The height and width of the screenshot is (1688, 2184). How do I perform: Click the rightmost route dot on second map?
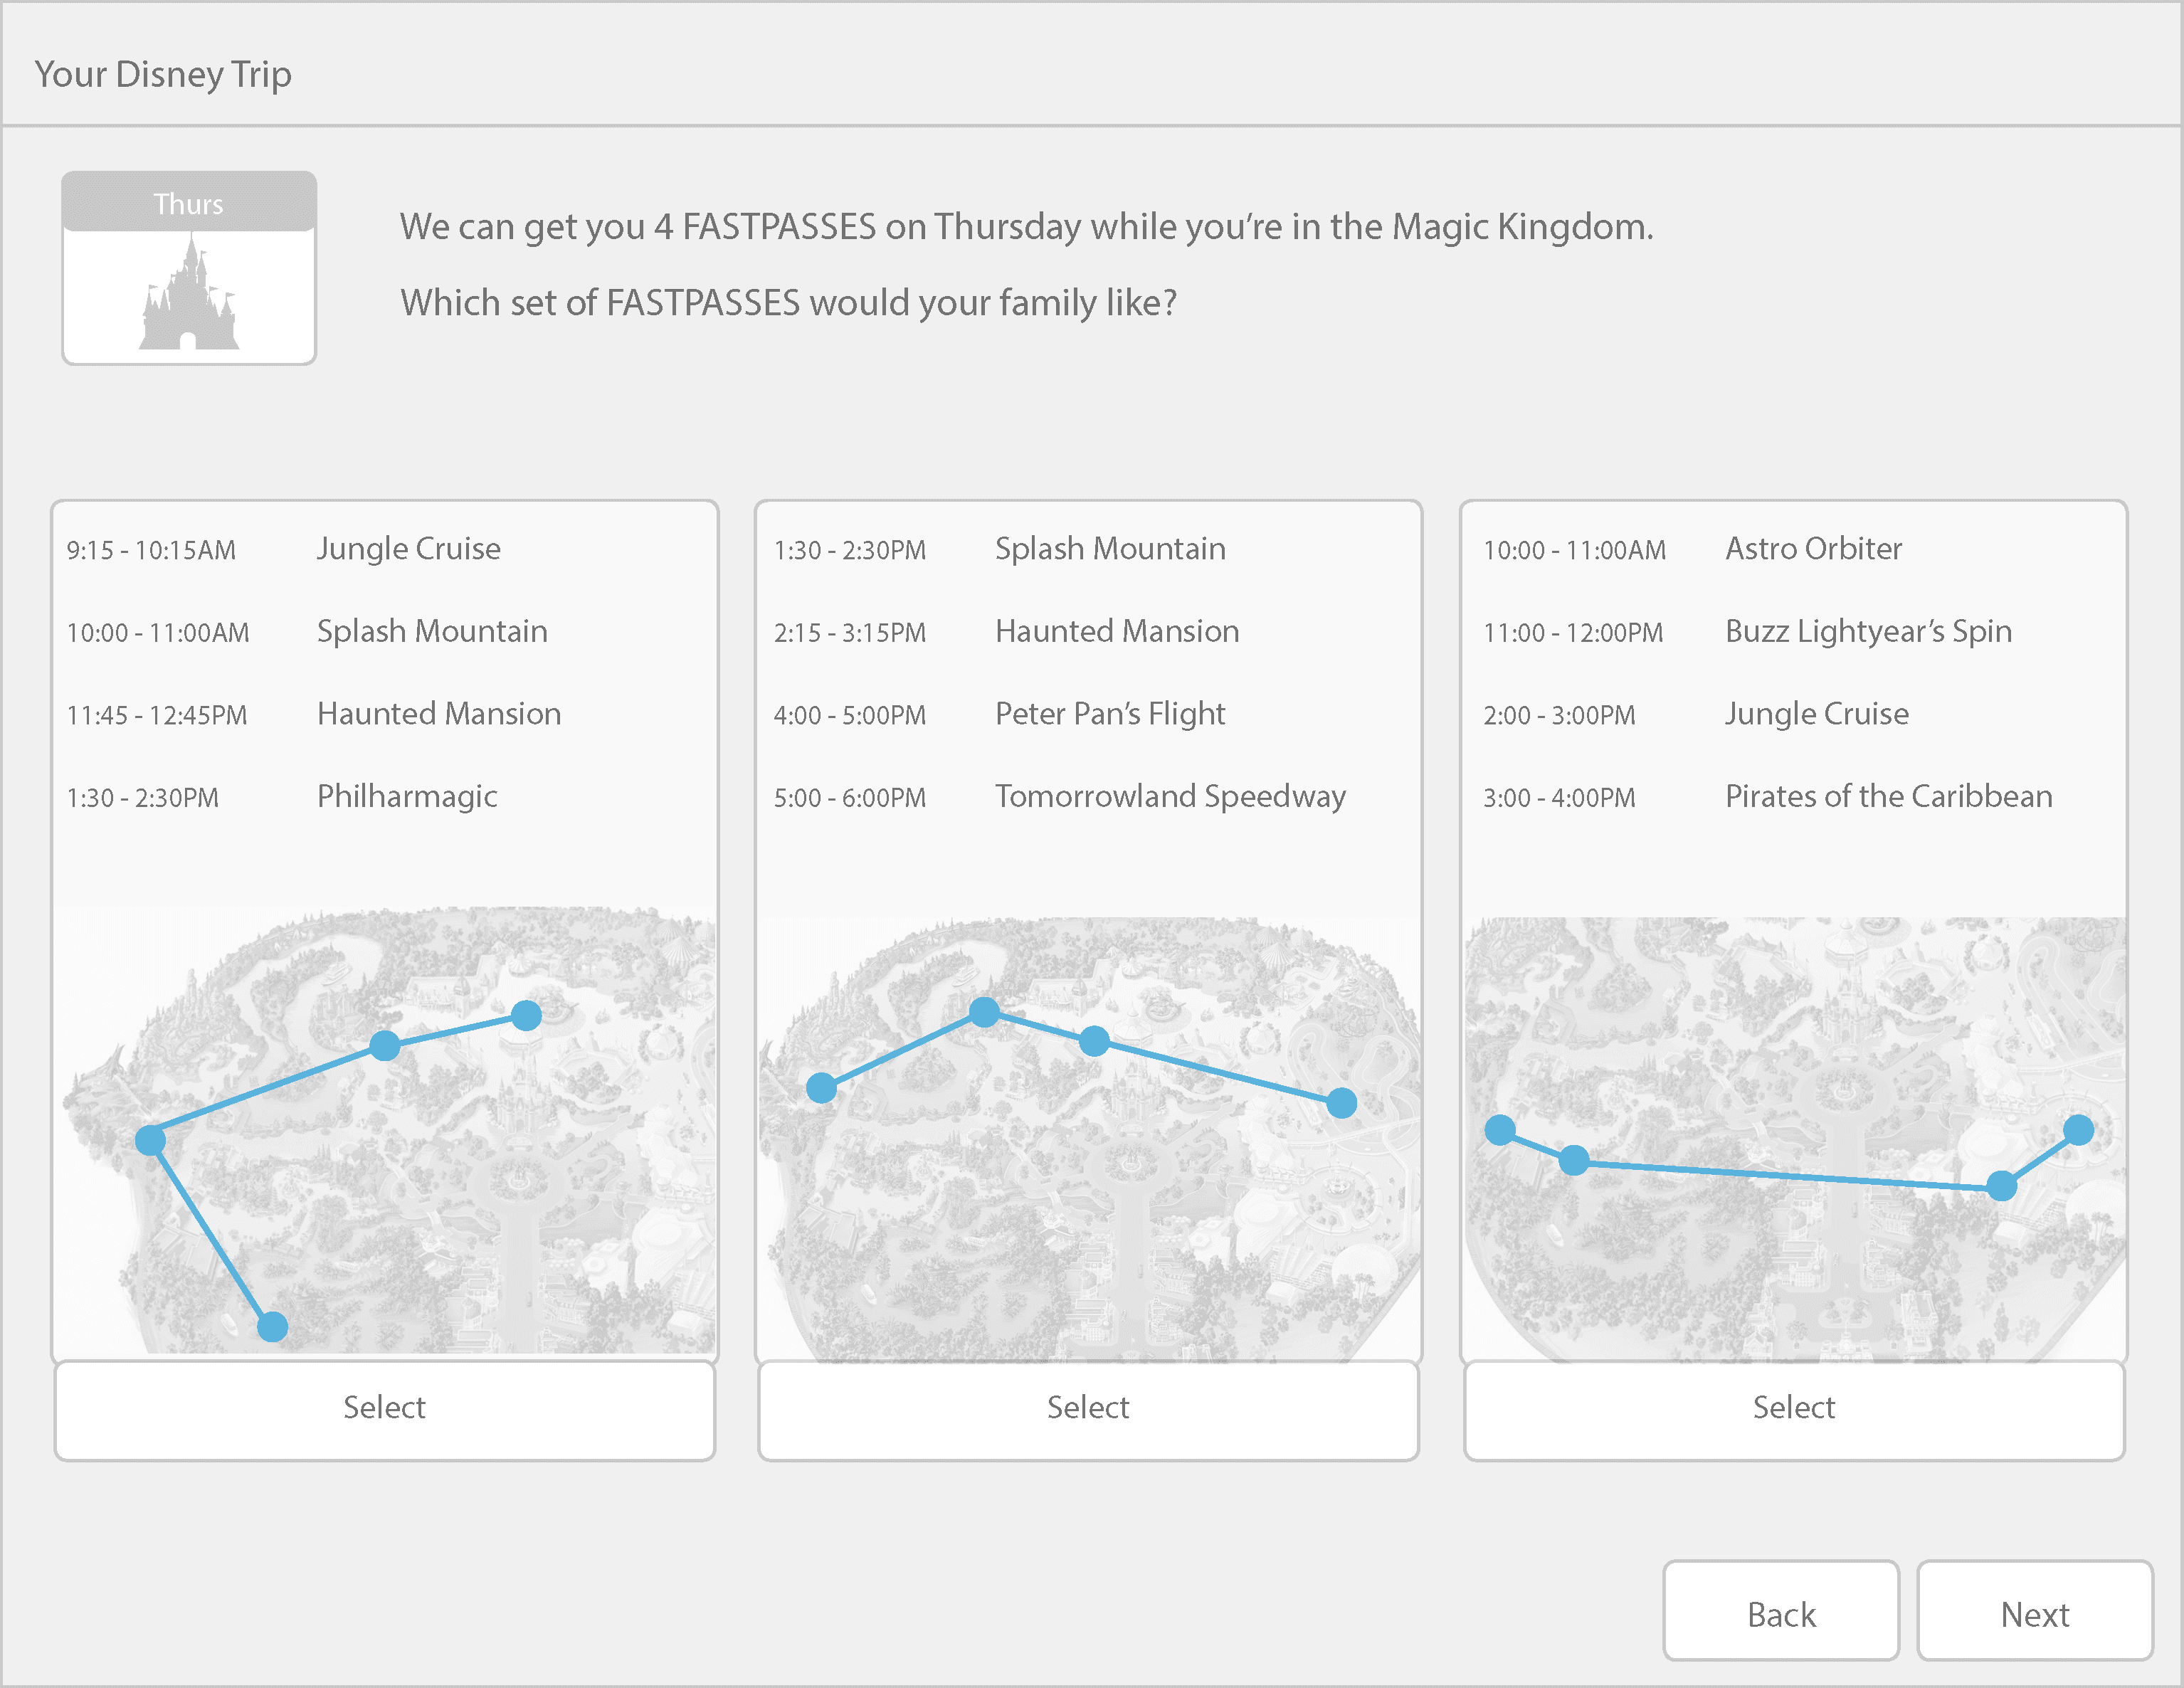(1341, 1103)
